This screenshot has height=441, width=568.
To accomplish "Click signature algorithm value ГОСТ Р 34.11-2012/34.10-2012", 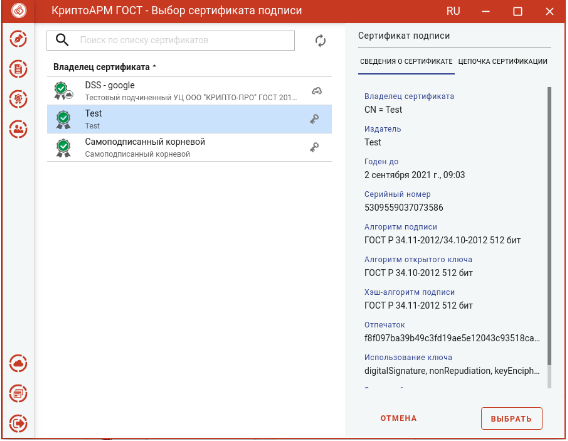I will coord(442,240).
